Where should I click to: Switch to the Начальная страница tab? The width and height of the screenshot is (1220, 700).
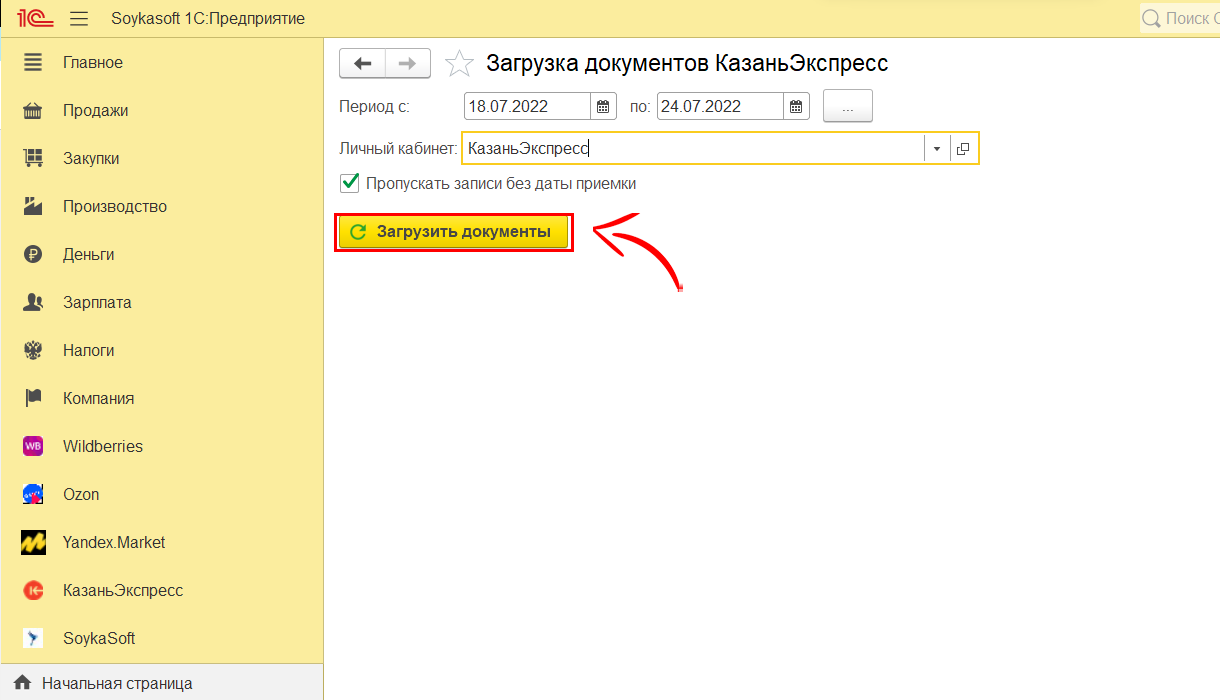point(117,684)
